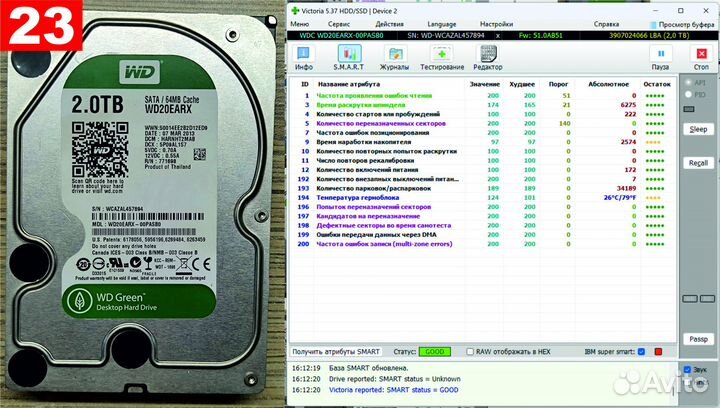The width and height of the screenshot is (720, 408).
Task: Click log line База SMART обновлена
Action: [368, 368]
